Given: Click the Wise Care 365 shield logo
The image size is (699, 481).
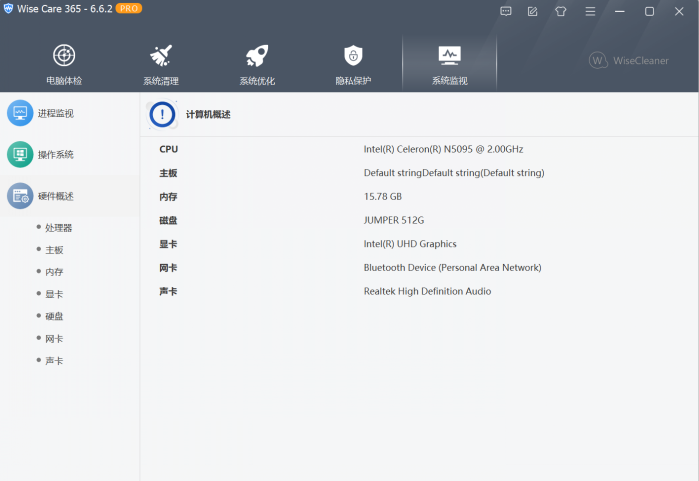Looking at the screenshot, I should tap(8, 8).
